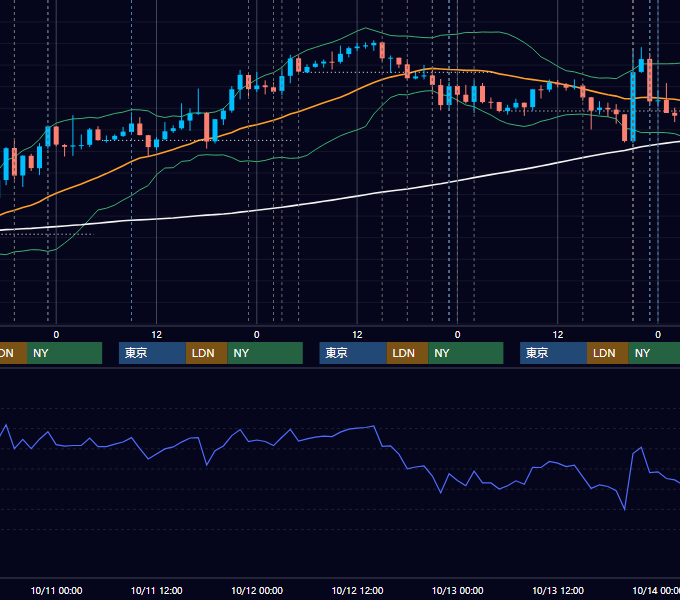The width and height of the screenshot is (680, 600).
Task: Select the NY block spanning 10/13 00:00
Action: (x=466, y=353)
